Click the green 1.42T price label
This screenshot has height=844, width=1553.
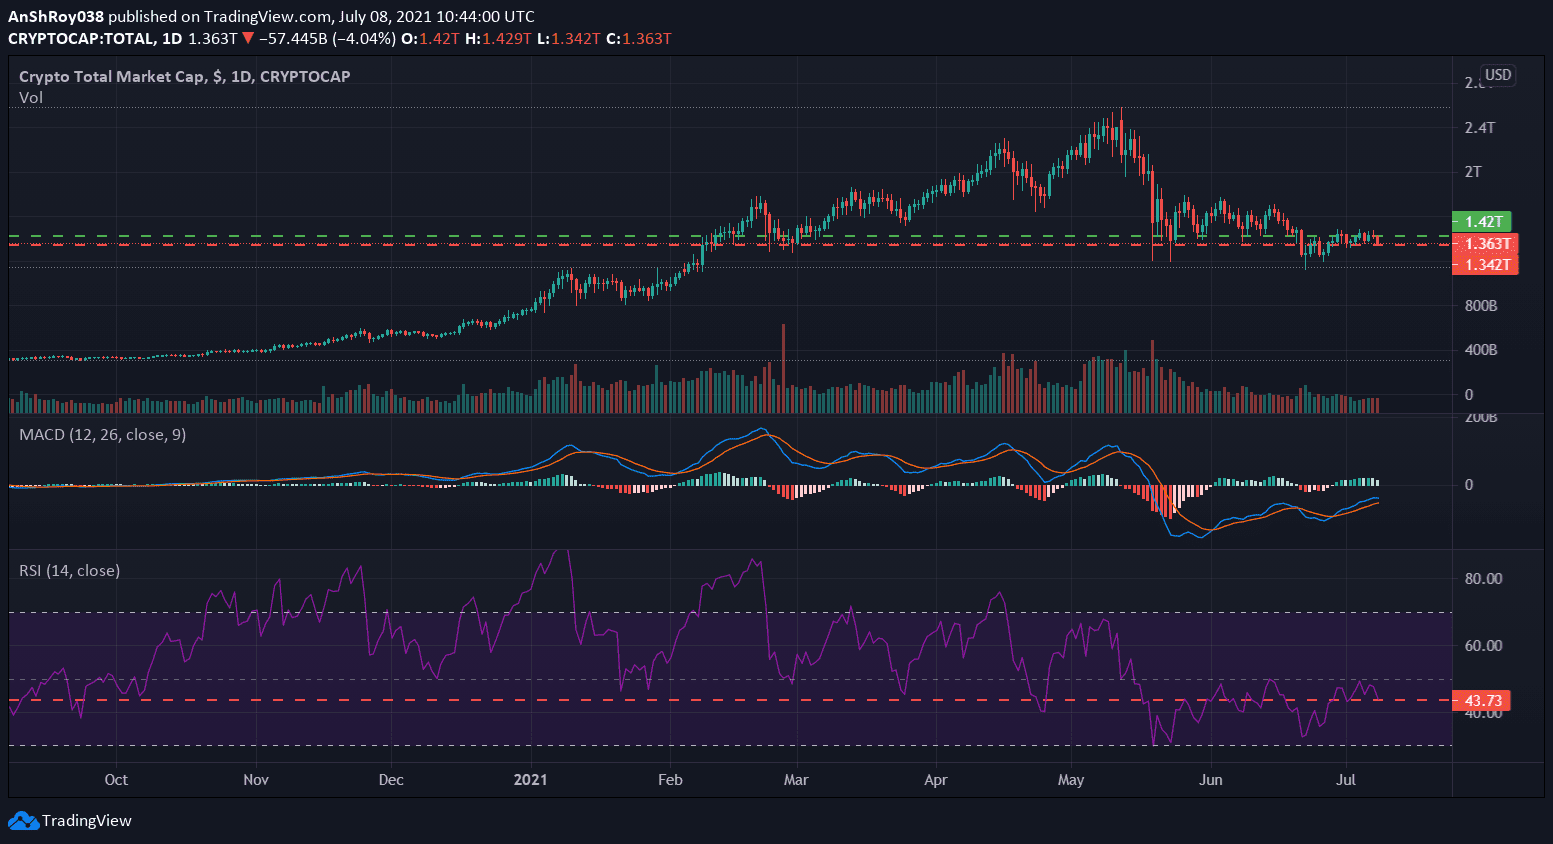pos(1483,222)
